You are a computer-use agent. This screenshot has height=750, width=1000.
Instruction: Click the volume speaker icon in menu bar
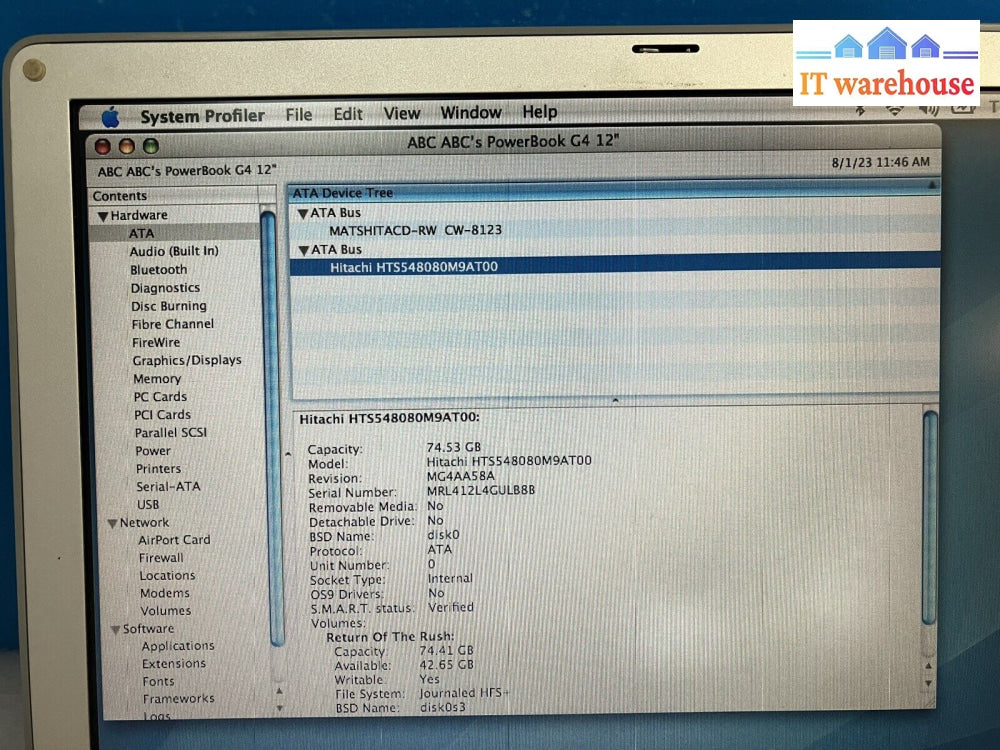point(930,110)
